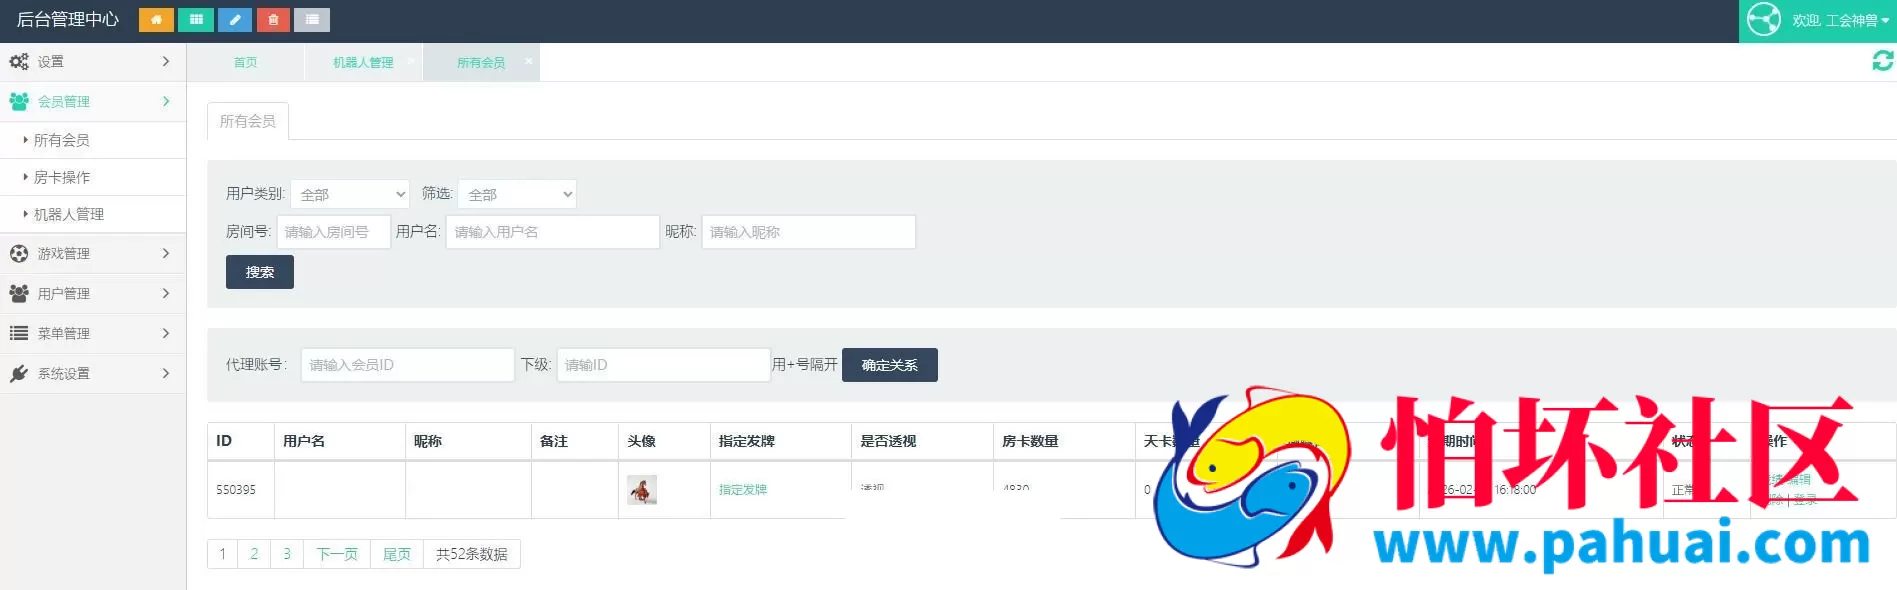Expand the 设置 sidebar menu
The width and height of the screenshot is (1897, 590).
tap(93, 62)
